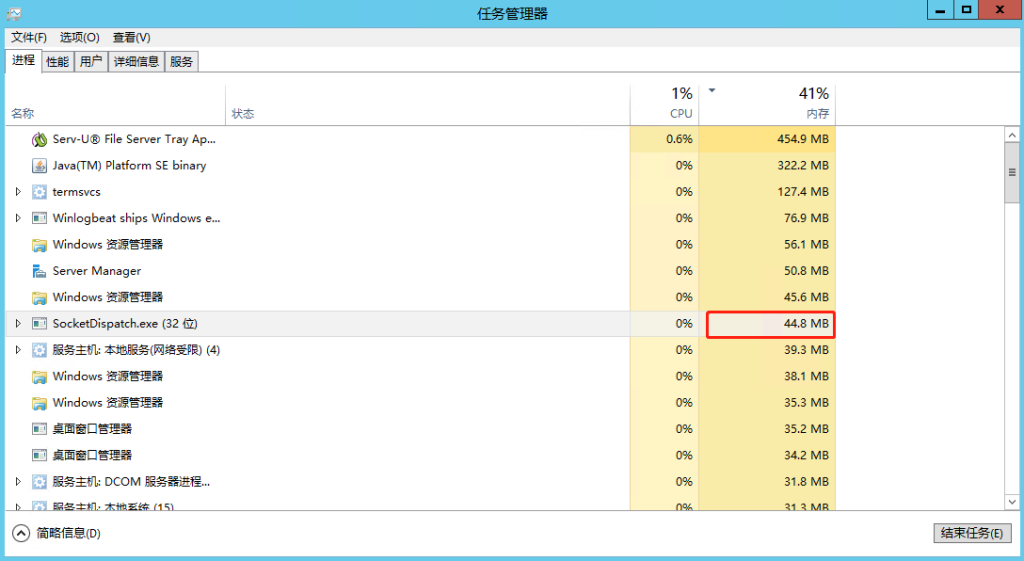Expand 服务主机: DCOM 服务器进程 group

click(17, 482)
